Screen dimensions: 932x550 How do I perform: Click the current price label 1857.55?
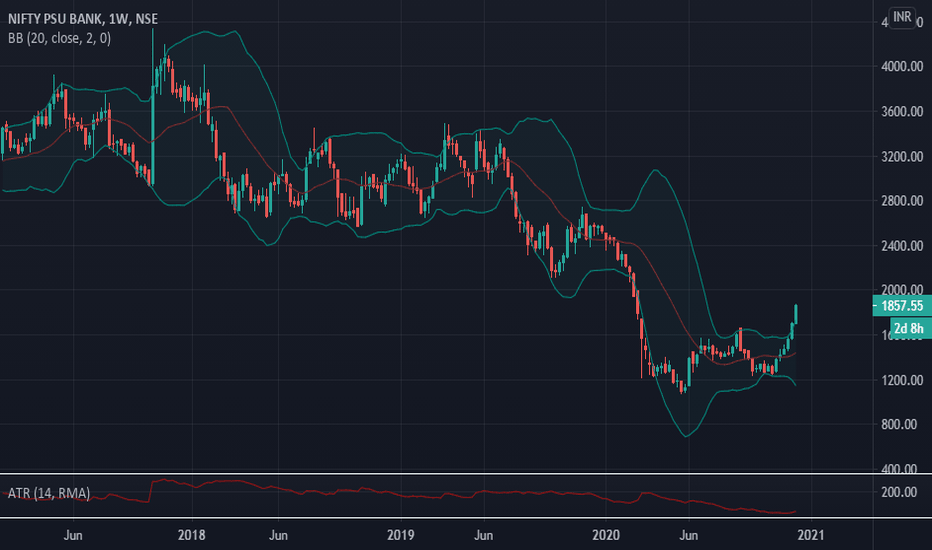902,306
